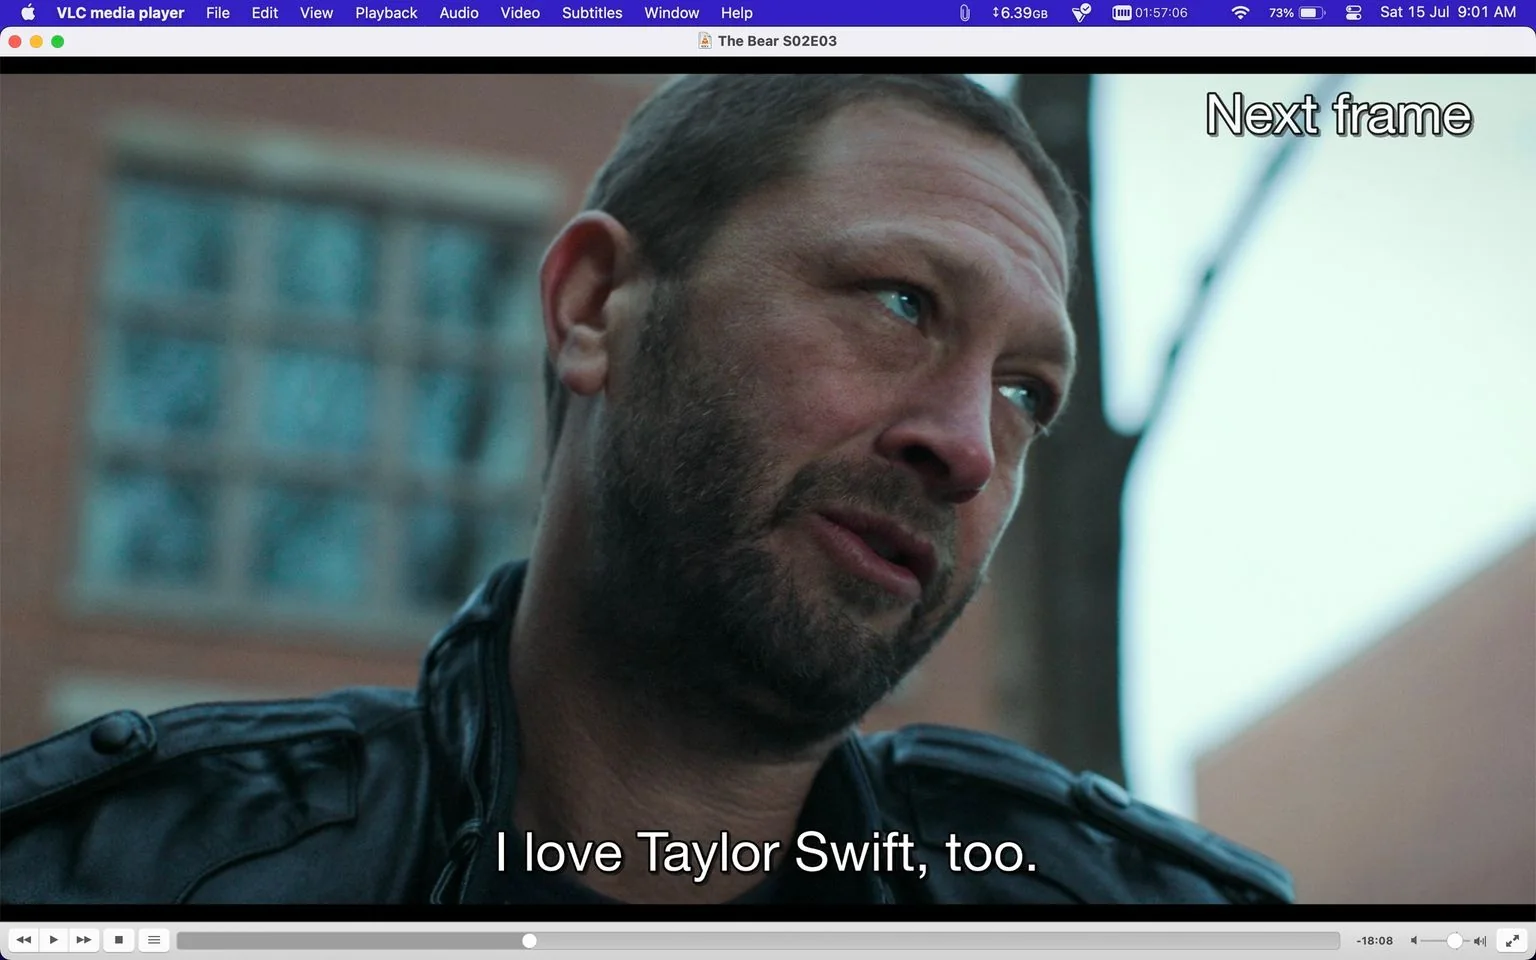The image size is (1536, 960).
Task: Stop playback with the stop button
Action: [x=119, y=940]
